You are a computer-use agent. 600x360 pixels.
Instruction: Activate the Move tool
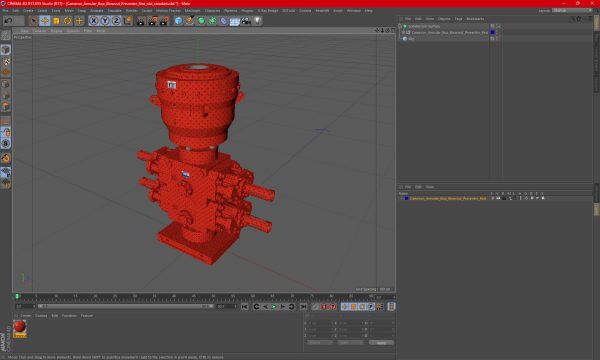click(45, 21)
